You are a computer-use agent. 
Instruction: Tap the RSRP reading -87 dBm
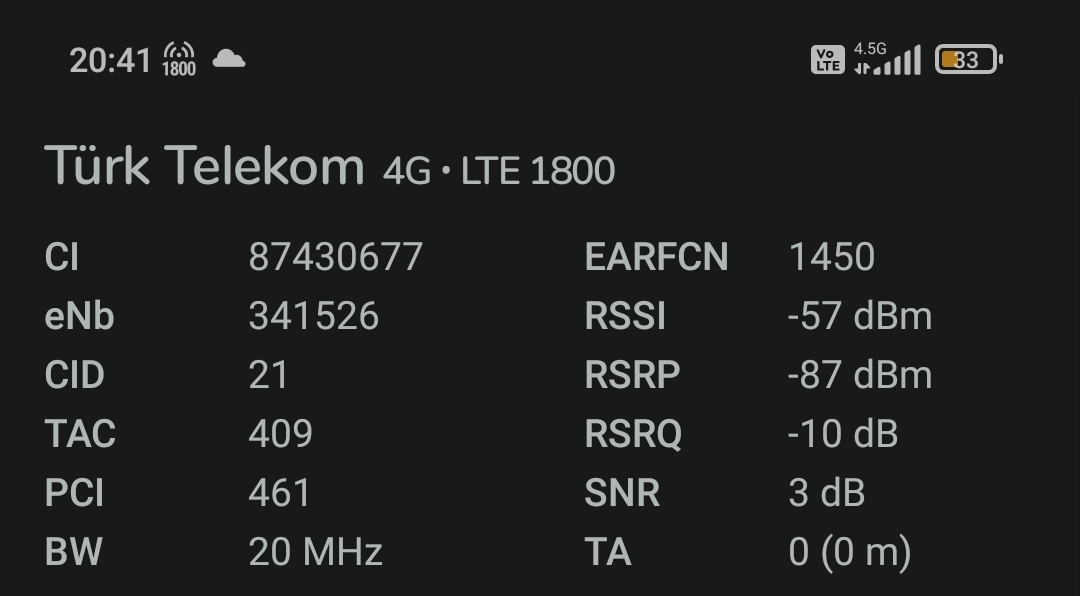tap(860, 375)
